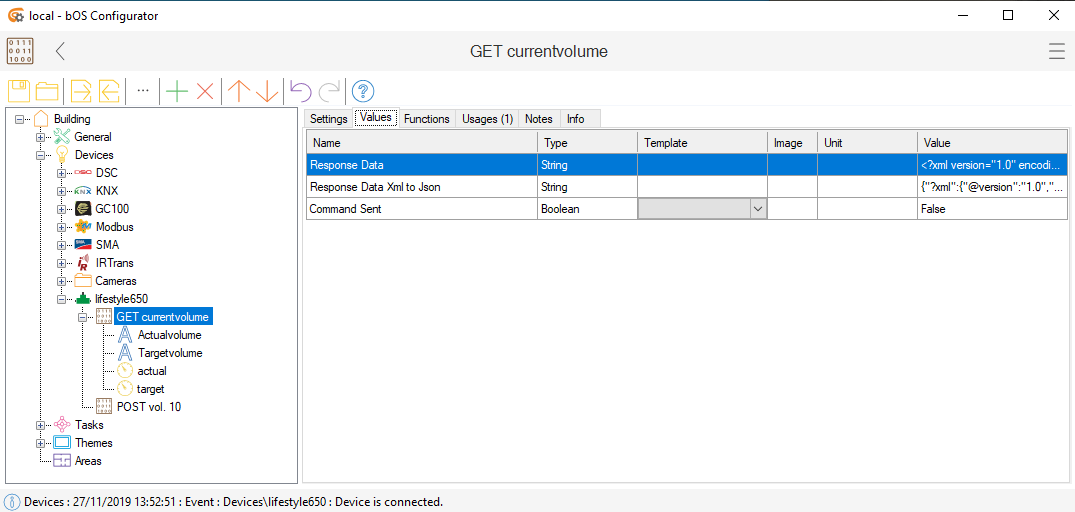Switch to the Settings tab

[328, 119]
